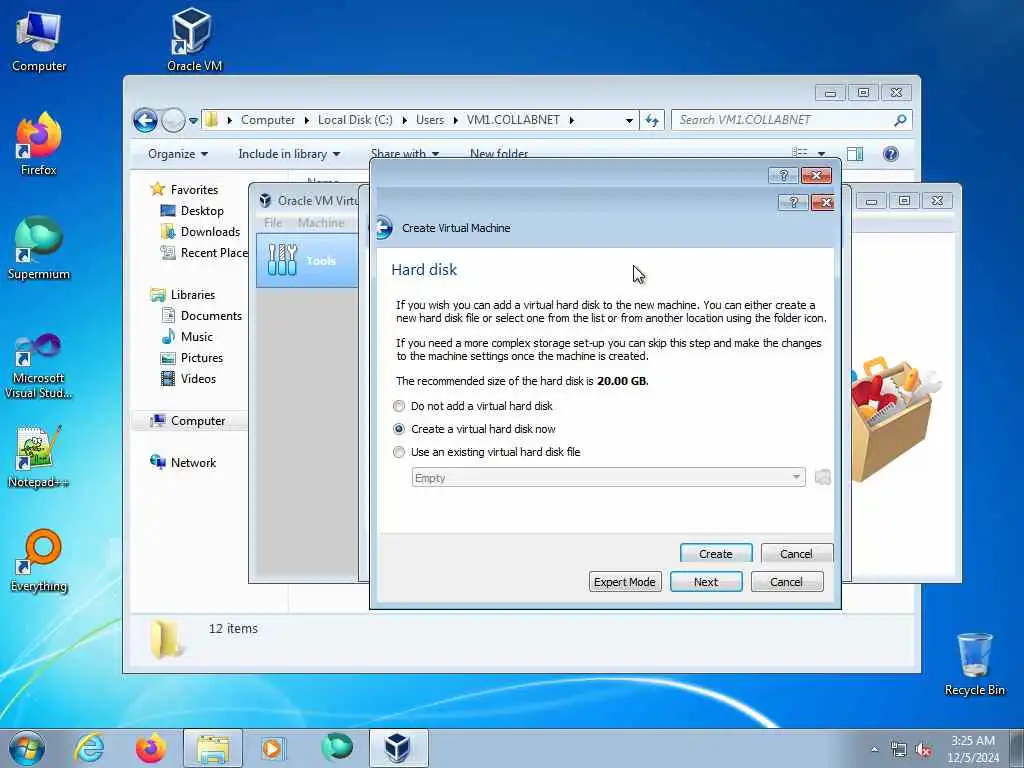Select 'Use an existing virtual hard disk file'

click(x=398, y=452)
